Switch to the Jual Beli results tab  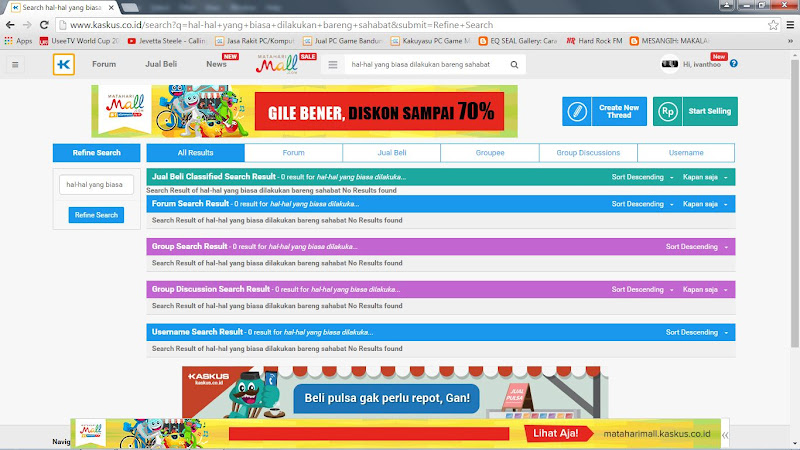pos(392,153)
